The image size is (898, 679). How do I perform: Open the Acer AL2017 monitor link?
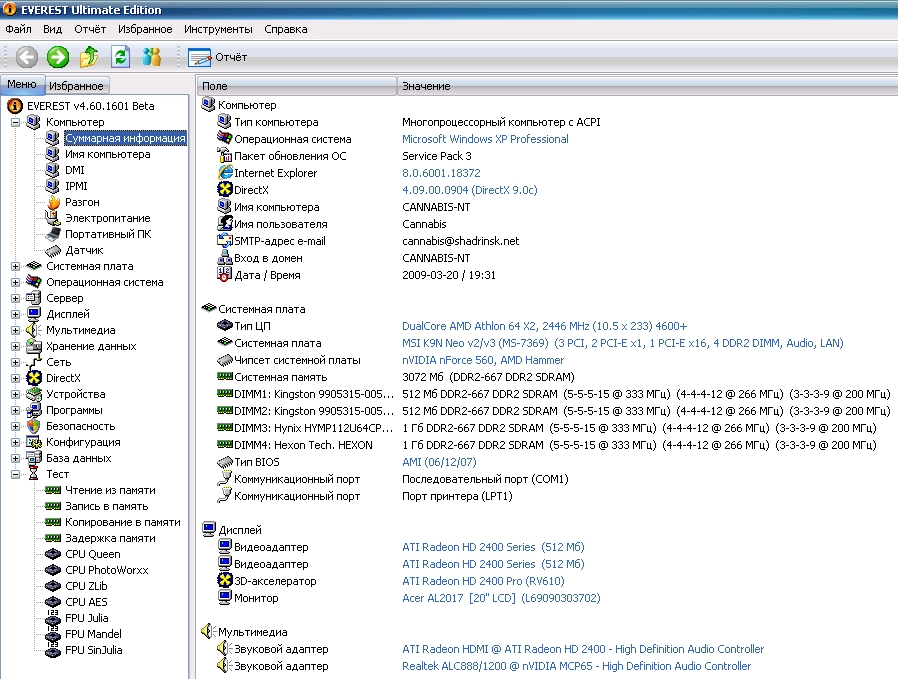click(x=501, y=598)
